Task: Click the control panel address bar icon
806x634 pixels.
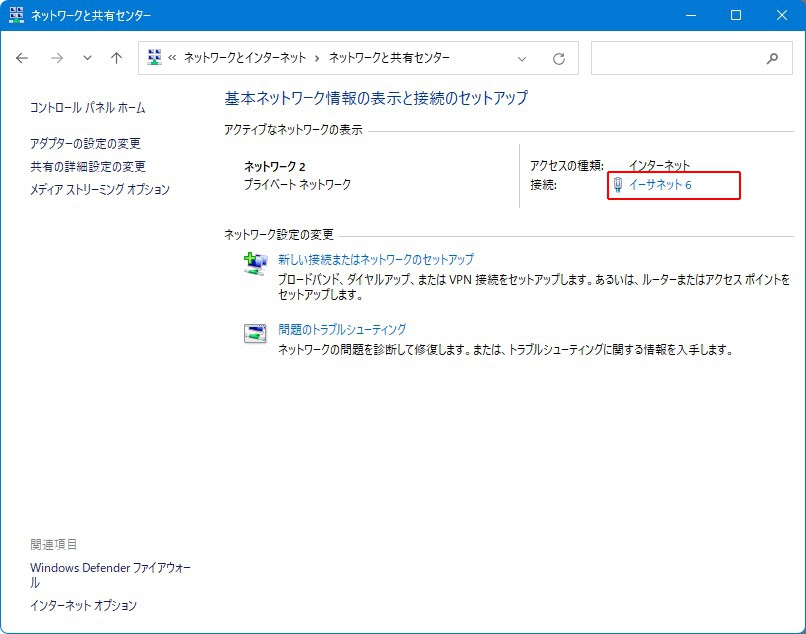Action: pos(155,58)
